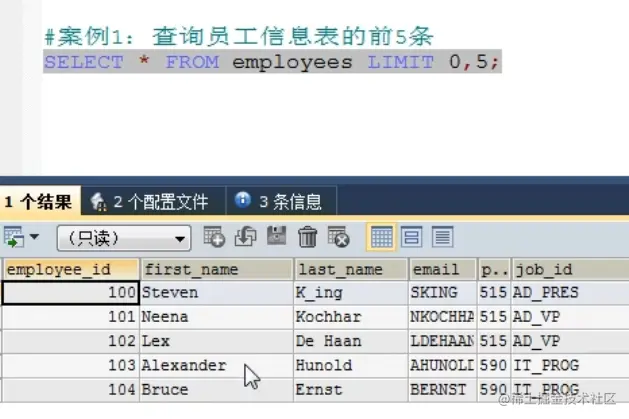This screenshot has height=419, width=629.
Task: Click the delete row trash icon
Action: click(307, 237)
